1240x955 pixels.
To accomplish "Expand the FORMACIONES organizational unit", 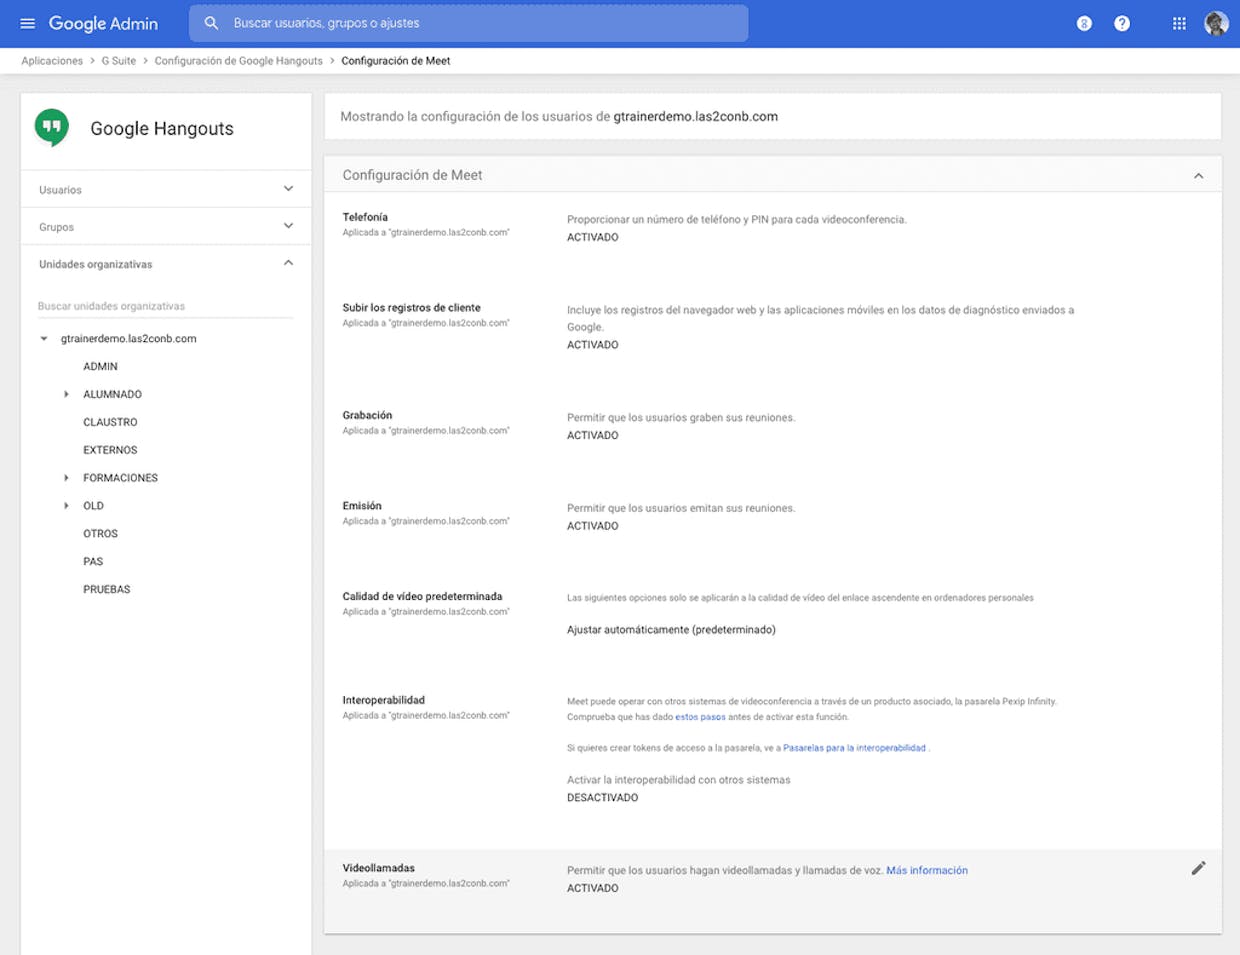I will (66, 478).
